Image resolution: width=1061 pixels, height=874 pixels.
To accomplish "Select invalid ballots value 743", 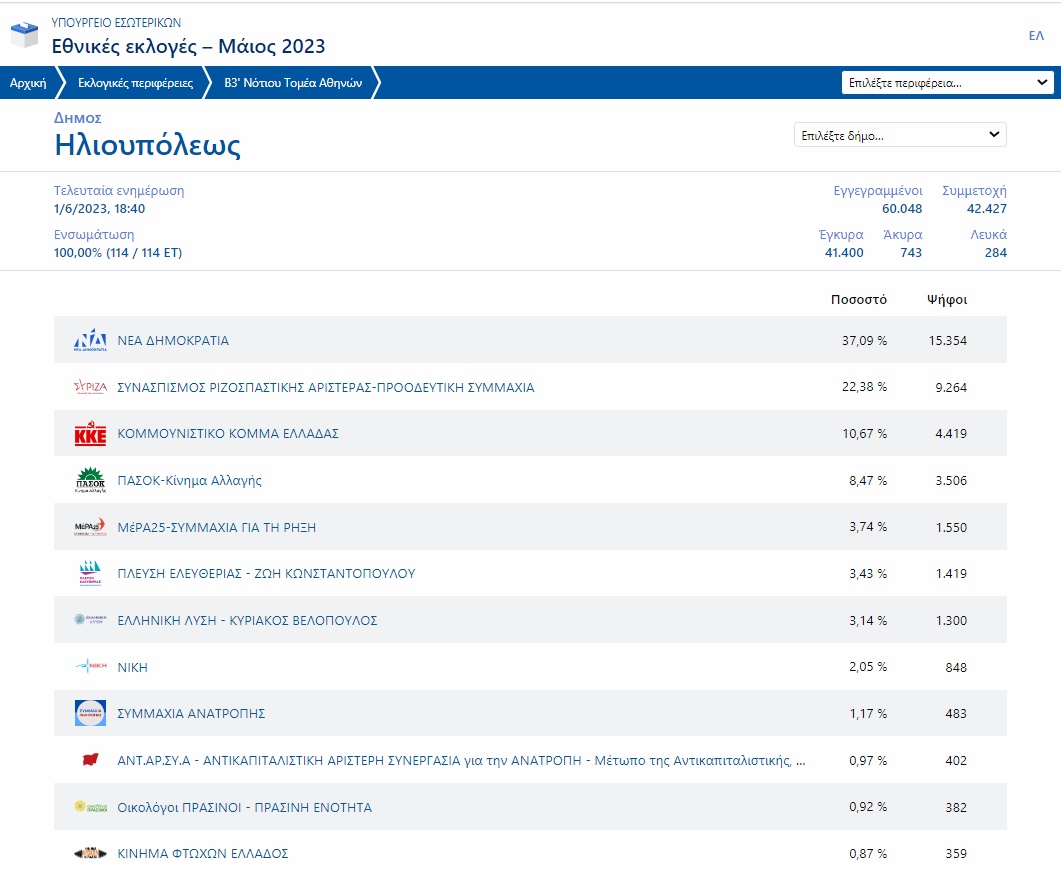I will pyautogui.click(x=911, y=252).
